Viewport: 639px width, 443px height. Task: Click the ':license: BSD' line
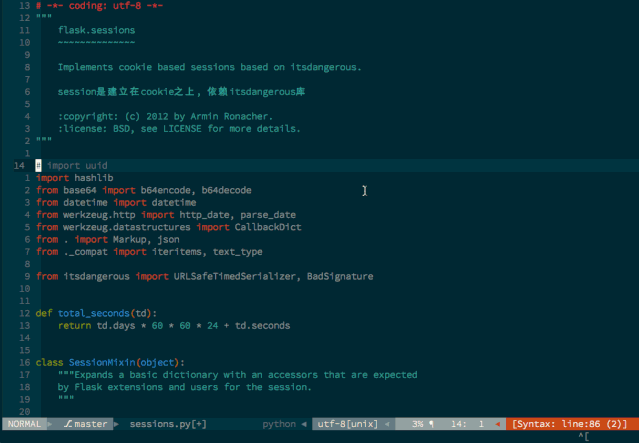[179, 129]
